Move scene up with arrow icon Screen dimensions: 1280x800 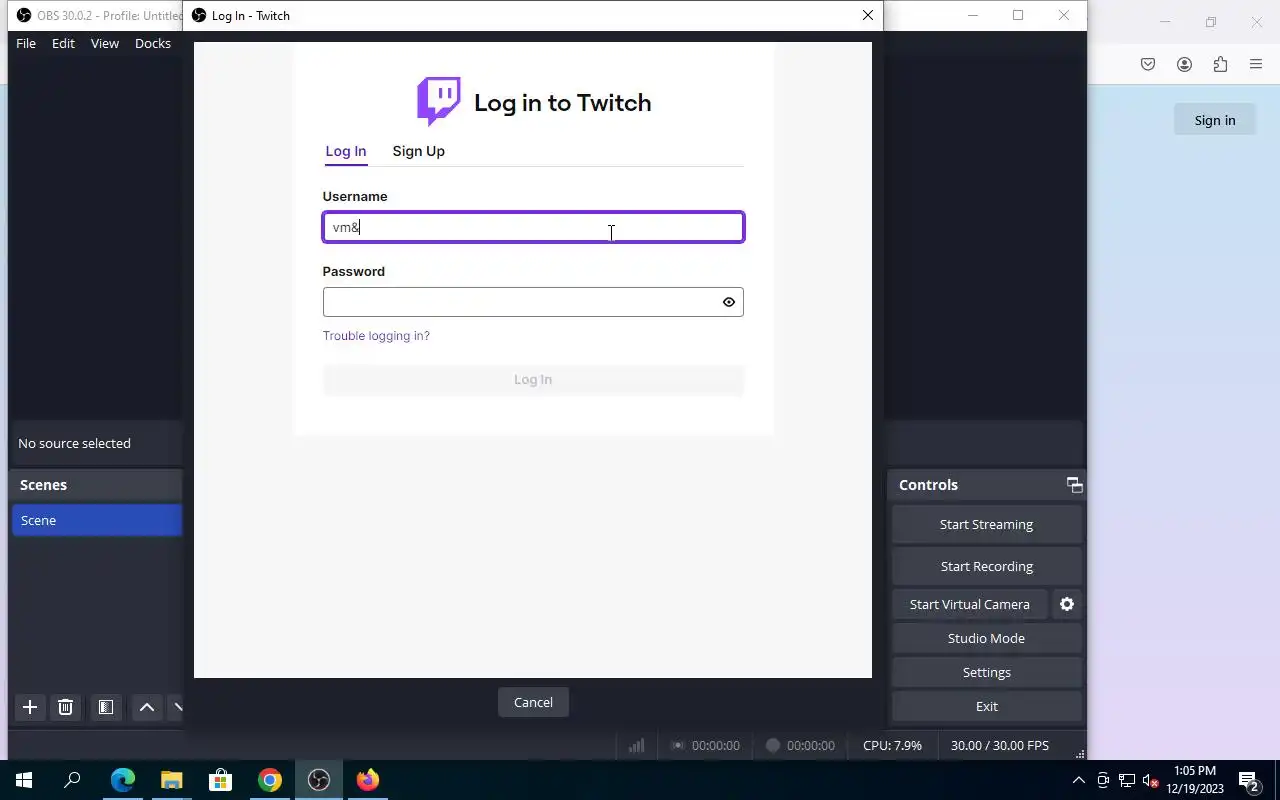pos(146,707)
